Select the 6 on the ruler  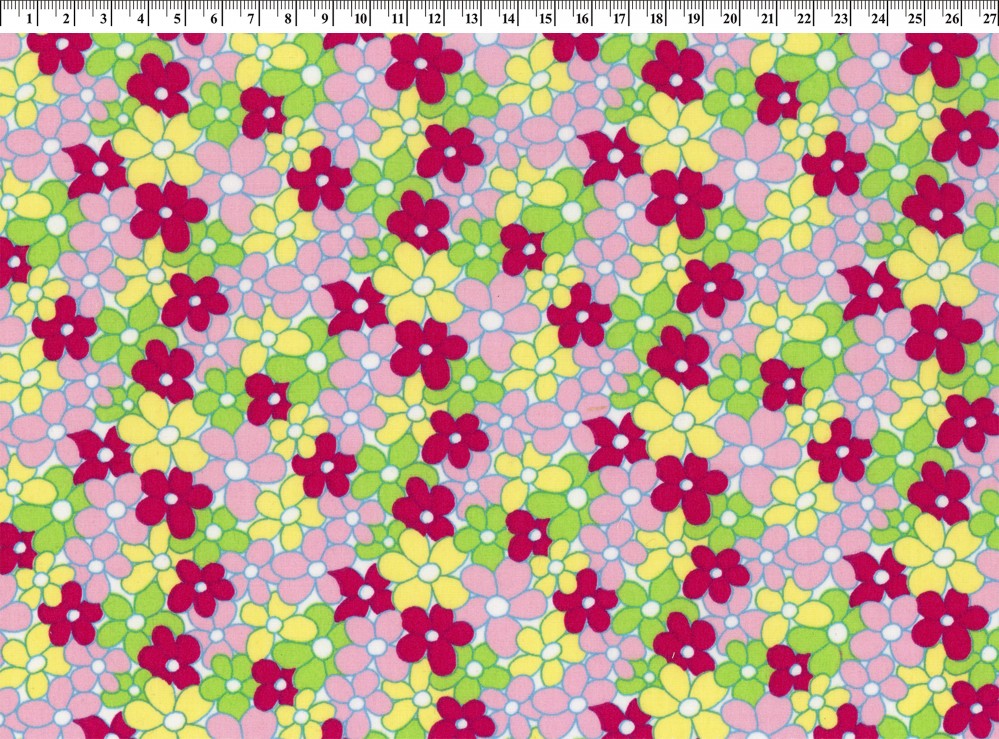point(214,19)
